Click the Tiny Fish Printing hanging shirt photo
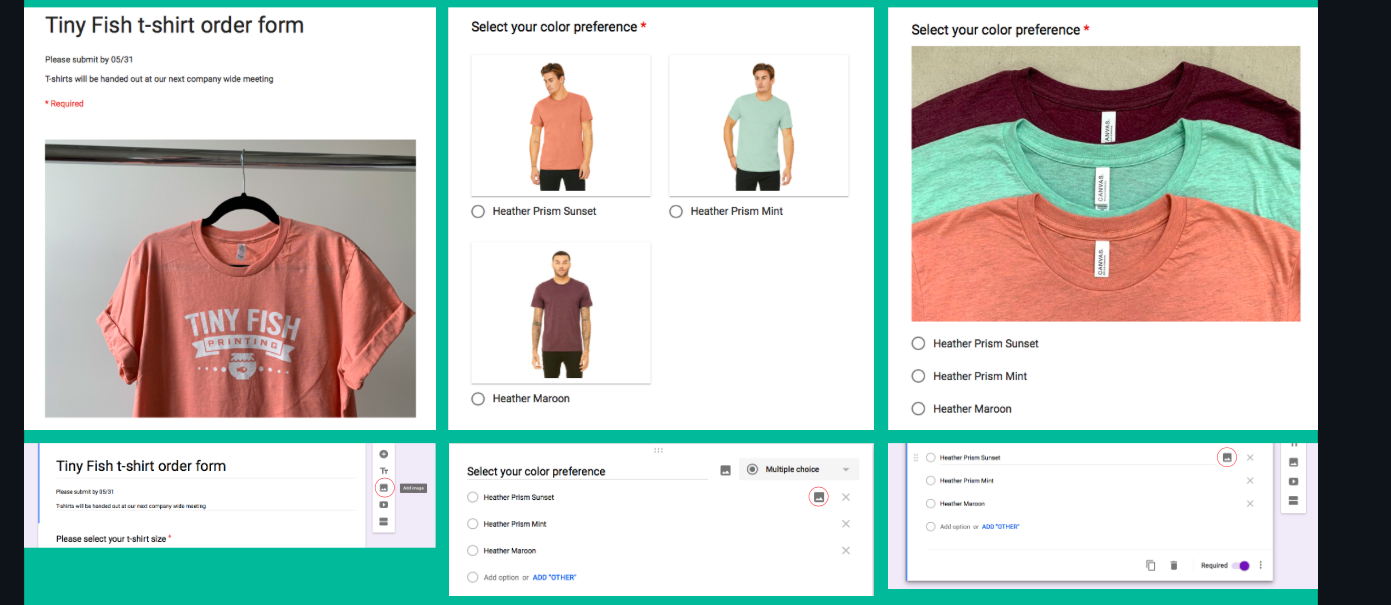1391x605 pixels. point(230,278)
